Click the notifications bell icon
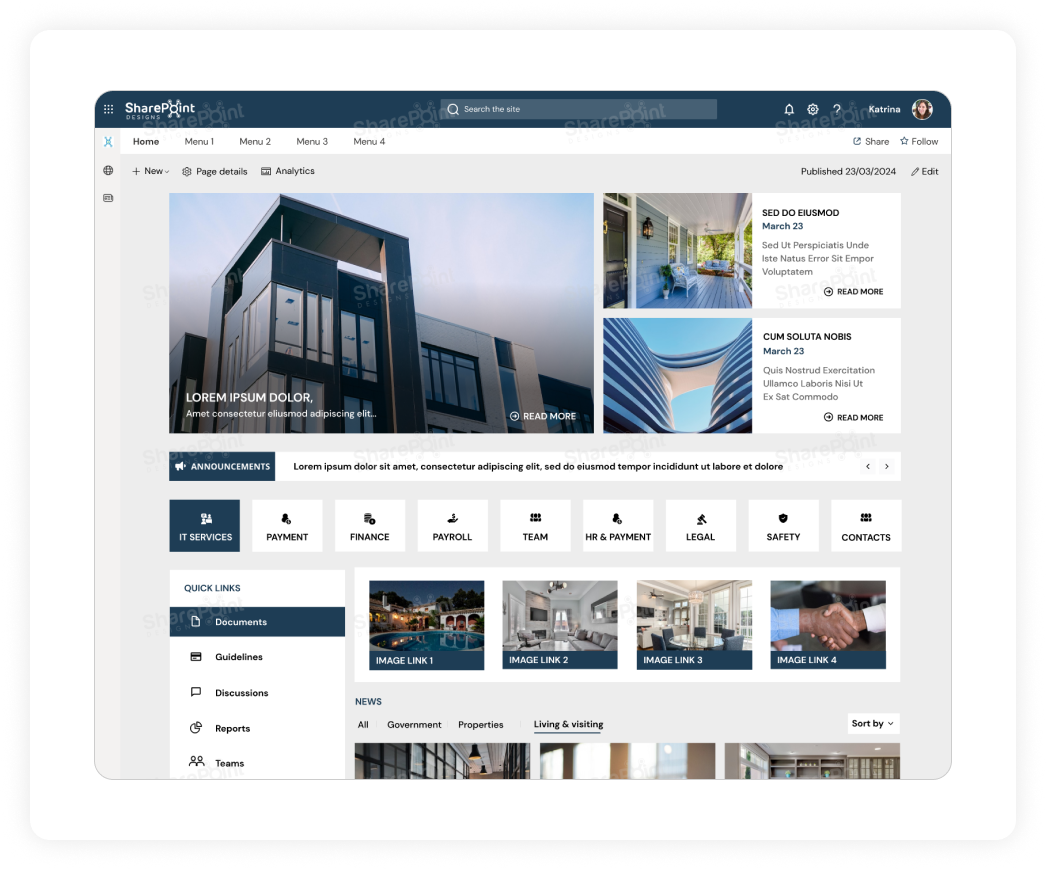 pyautogui.click(x=789, y=109)
